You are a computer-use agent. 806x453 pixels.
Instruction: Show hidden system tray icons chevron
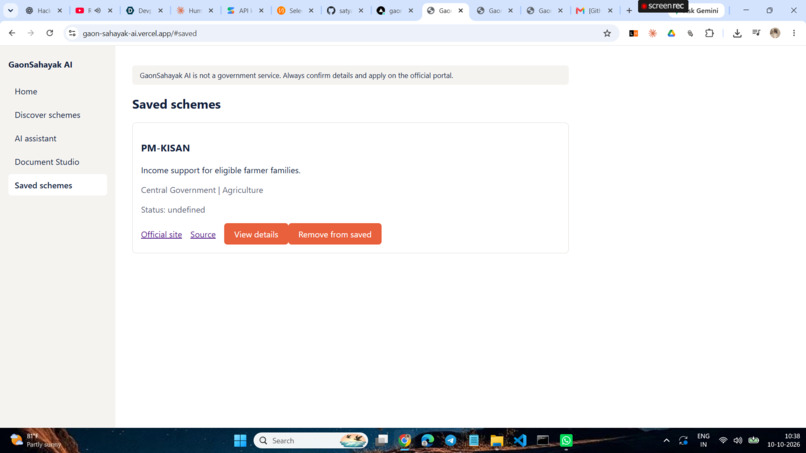[666, 441]
